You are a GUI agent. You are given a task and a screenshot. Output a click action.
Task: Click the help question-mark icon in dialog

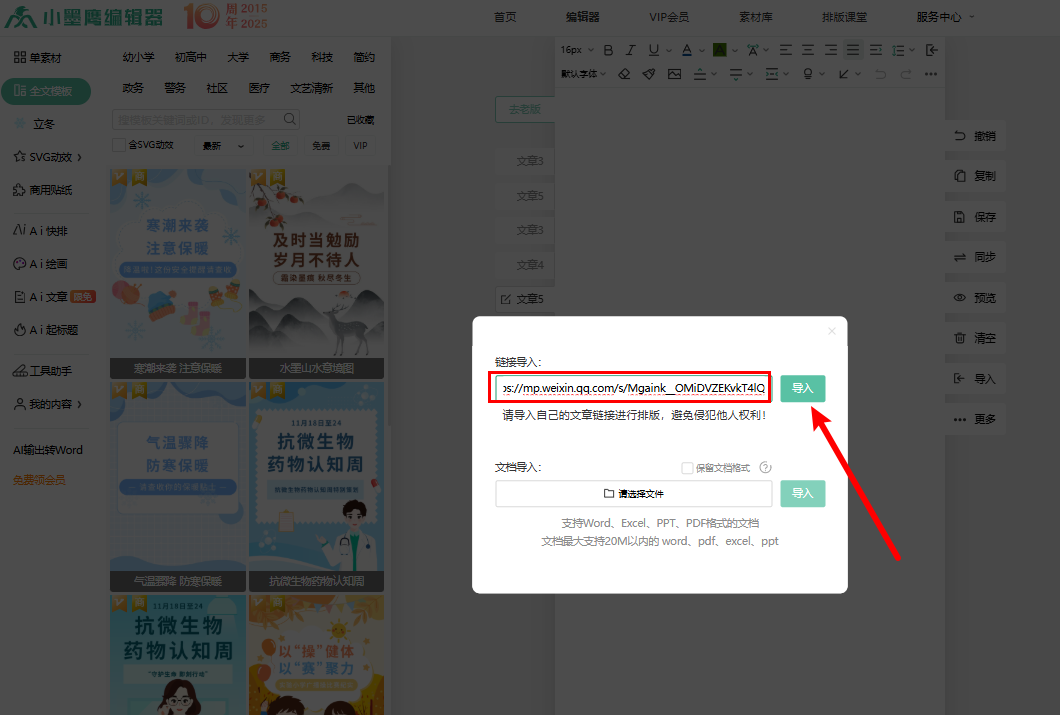765,467
